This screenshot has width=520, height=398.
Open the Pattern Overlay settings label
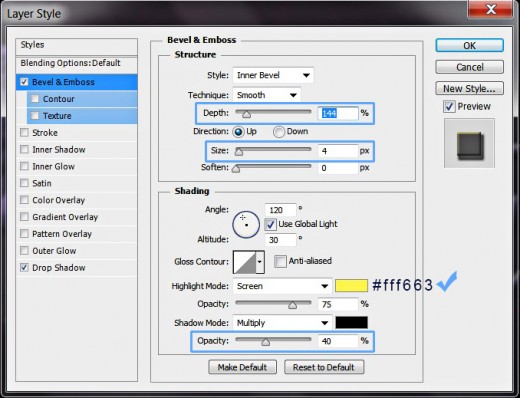(x=62, y=234)
